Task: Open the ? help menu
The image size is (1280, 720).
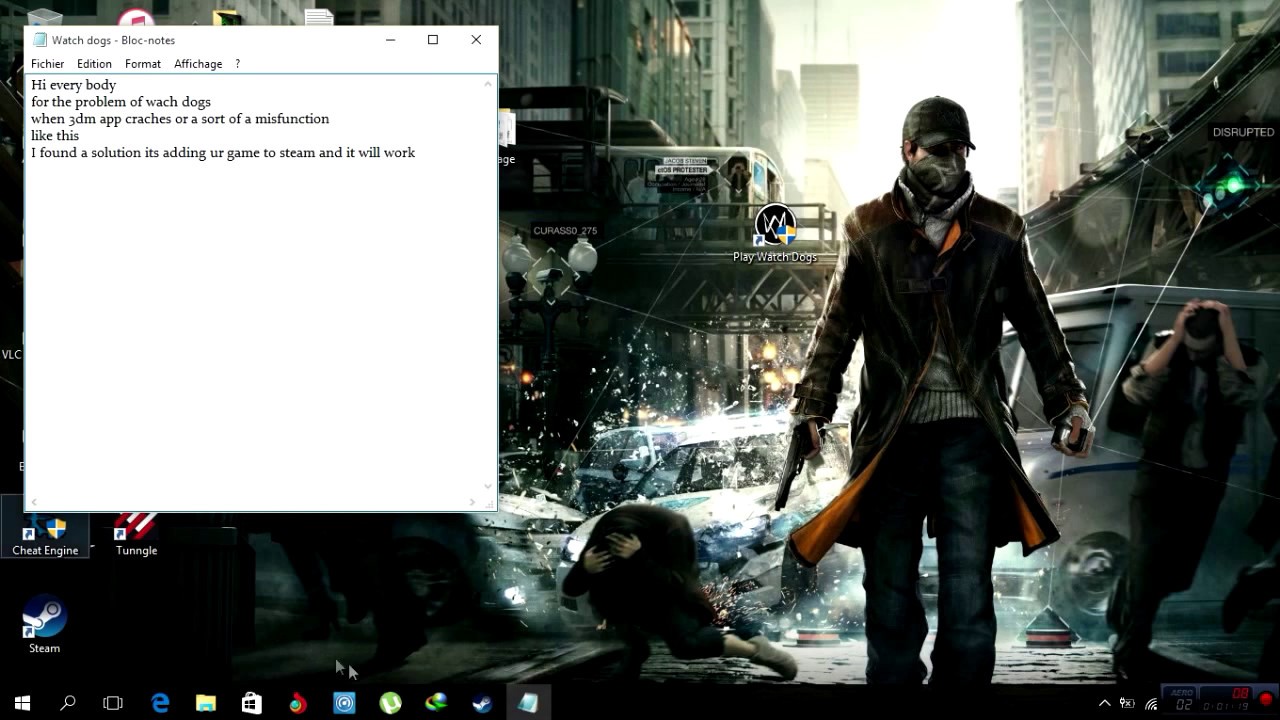Action: (237, 63)
